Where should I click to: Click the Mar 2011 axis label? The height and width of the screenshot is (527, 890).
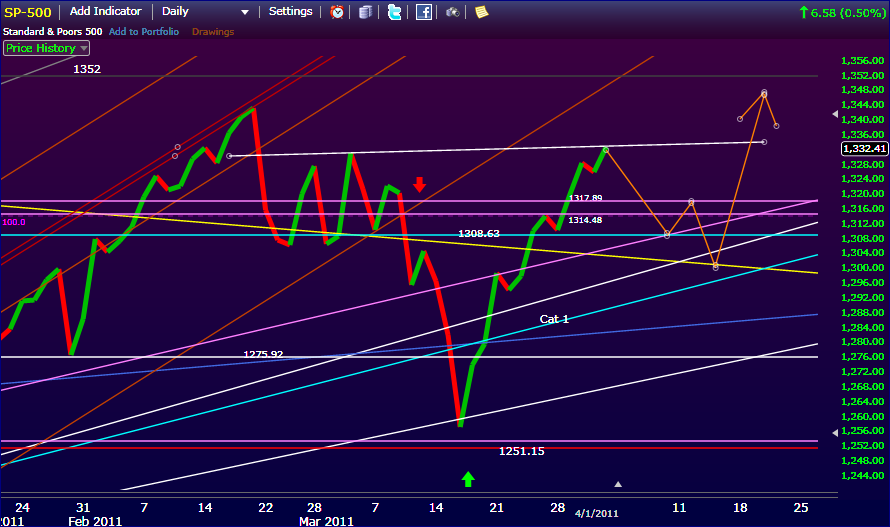[x=326, y=521]
